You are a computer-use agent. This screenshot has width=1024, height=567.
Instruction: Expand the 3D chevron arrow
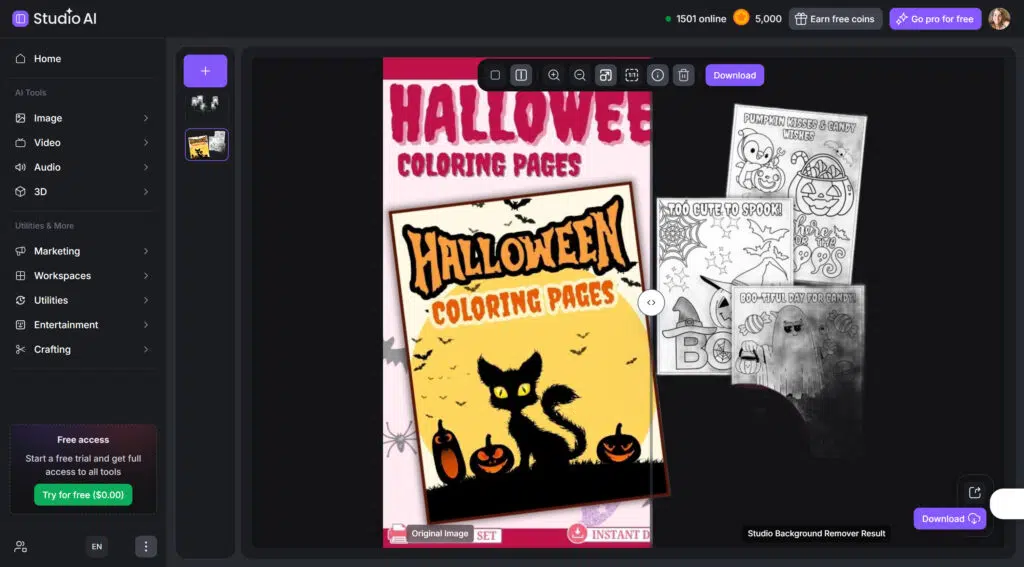pyautogui.click(x=146, y=191)
